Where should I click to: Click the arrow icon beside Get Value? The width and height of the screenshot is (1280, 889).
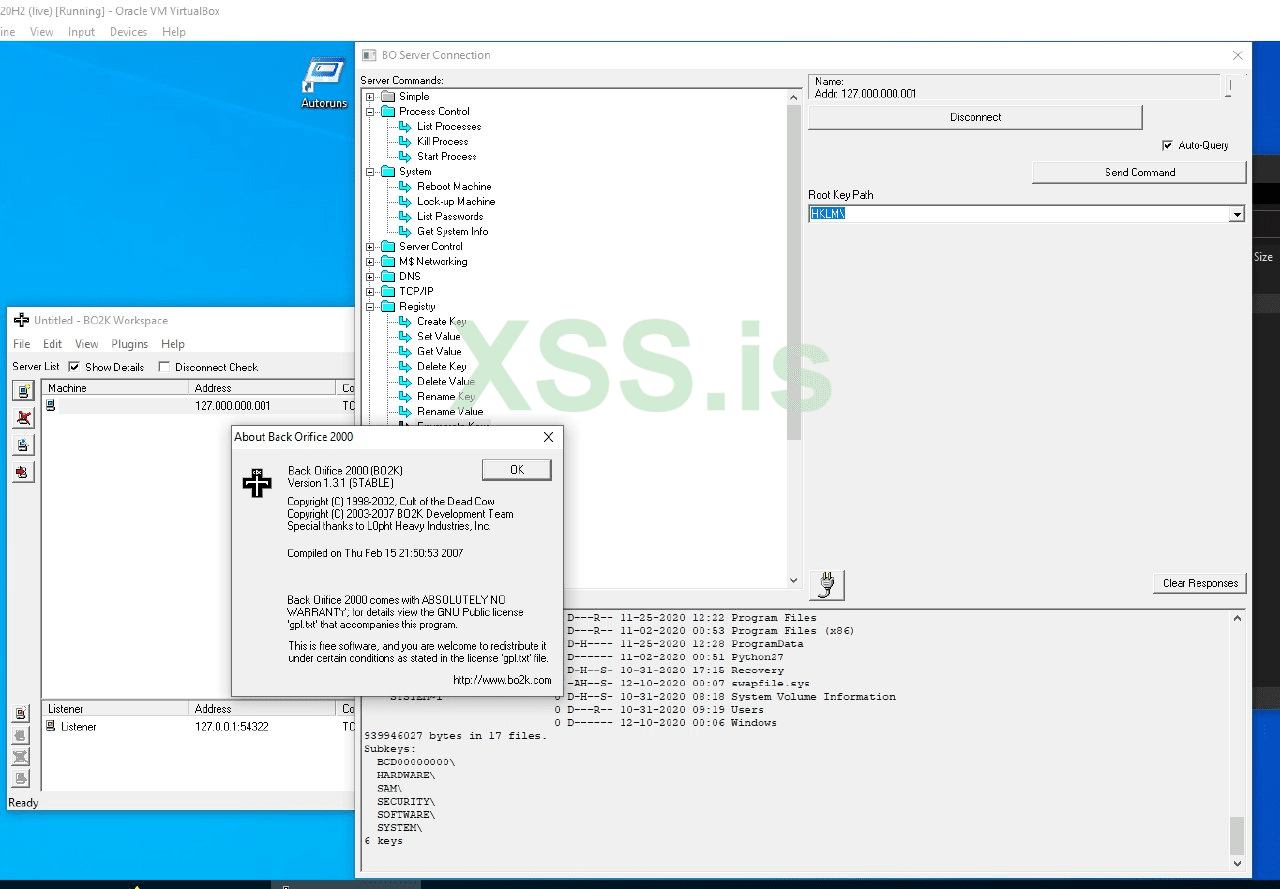tap(405, 352)
